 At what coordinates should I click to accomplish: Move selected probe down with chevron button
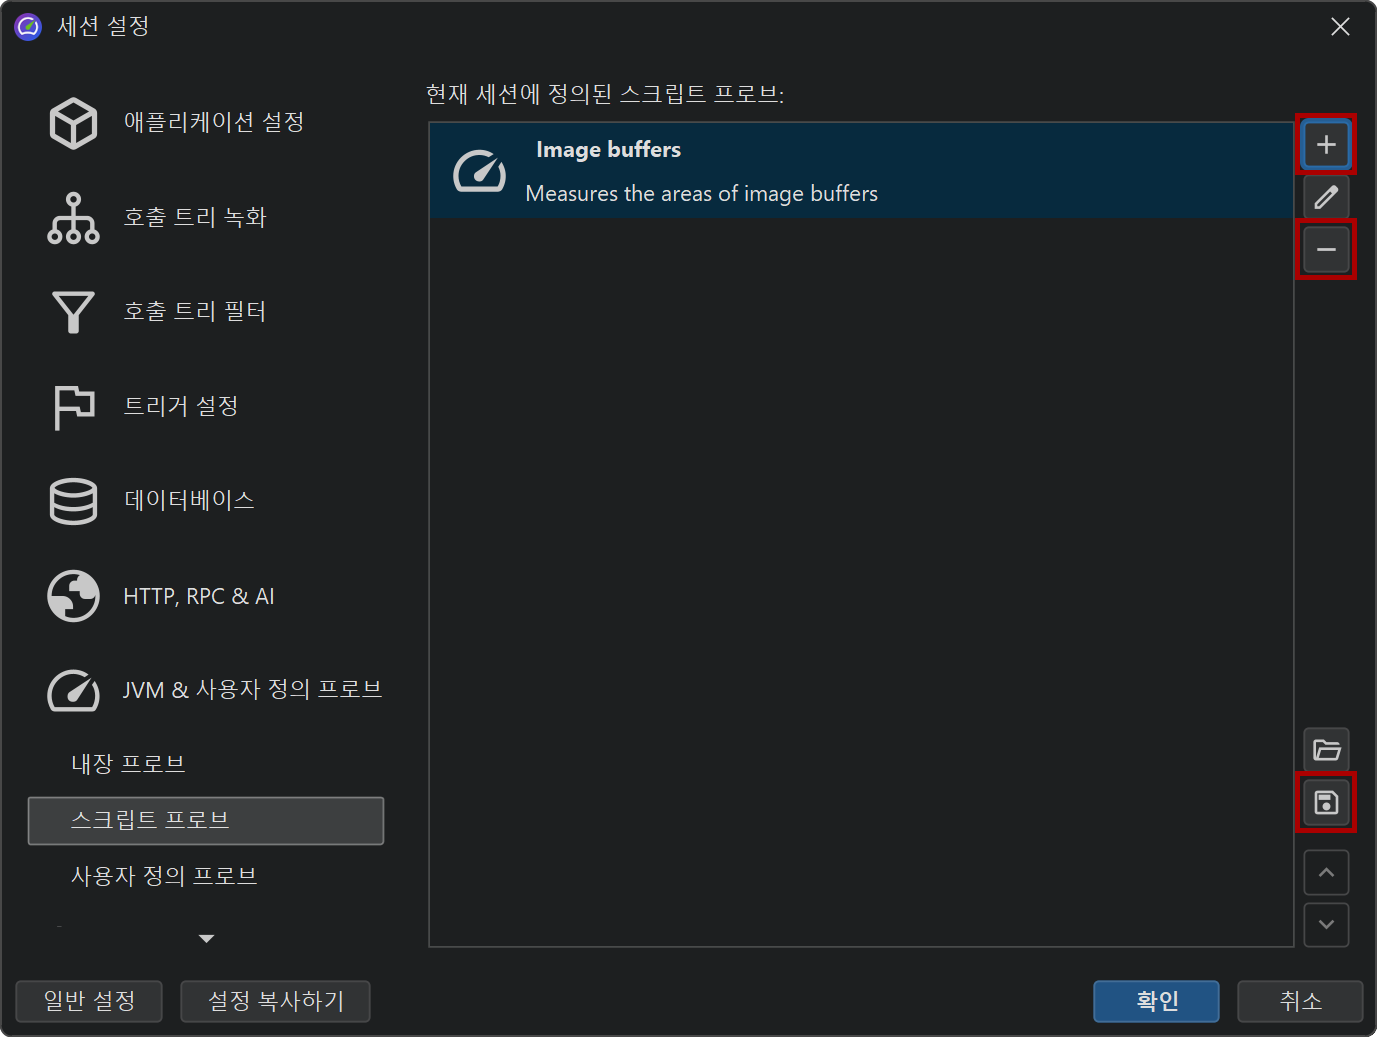[1326, 925]
